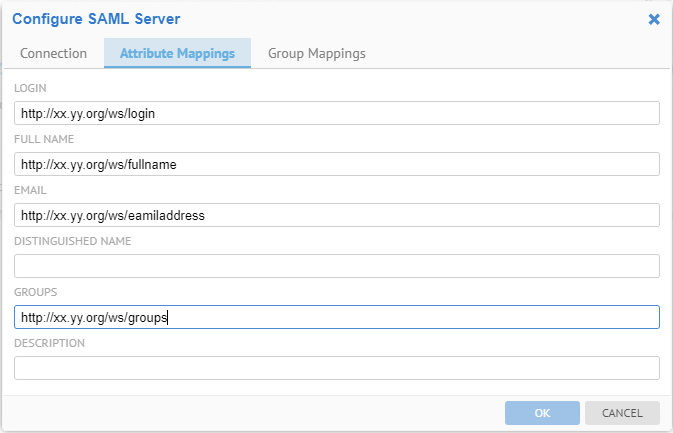This screenshot has width=673, height=433.
Task: Close the Configure SAML Server dialog
Action: 654,19
